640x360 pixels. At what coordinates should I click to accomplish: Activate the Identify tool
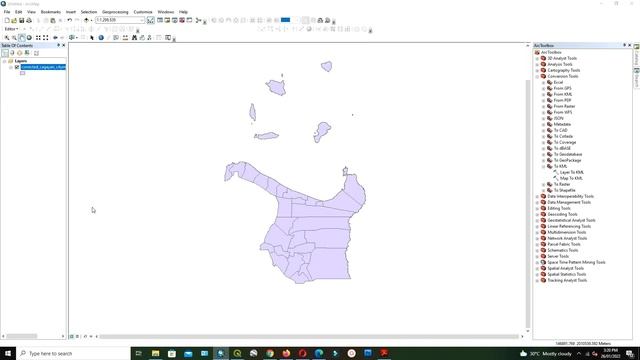tap(101, 38)
